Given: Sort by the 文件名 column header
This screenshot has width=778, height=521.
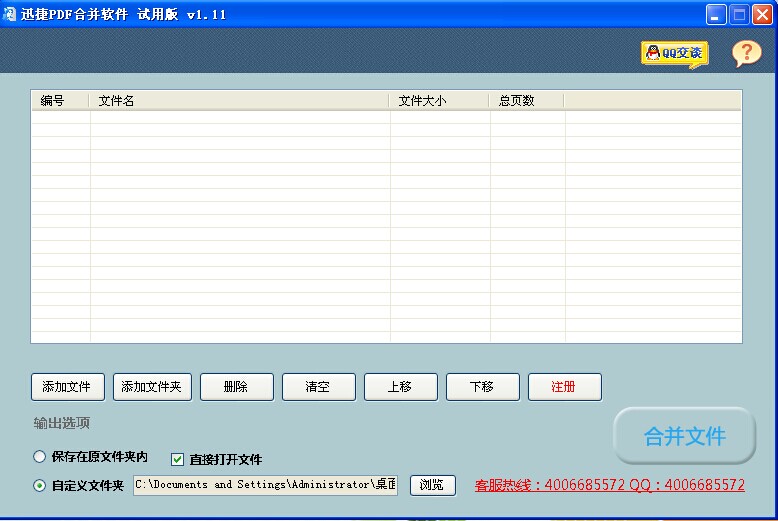Looking at the screenshot, I should pyautogui.click(x=239, y=101).
